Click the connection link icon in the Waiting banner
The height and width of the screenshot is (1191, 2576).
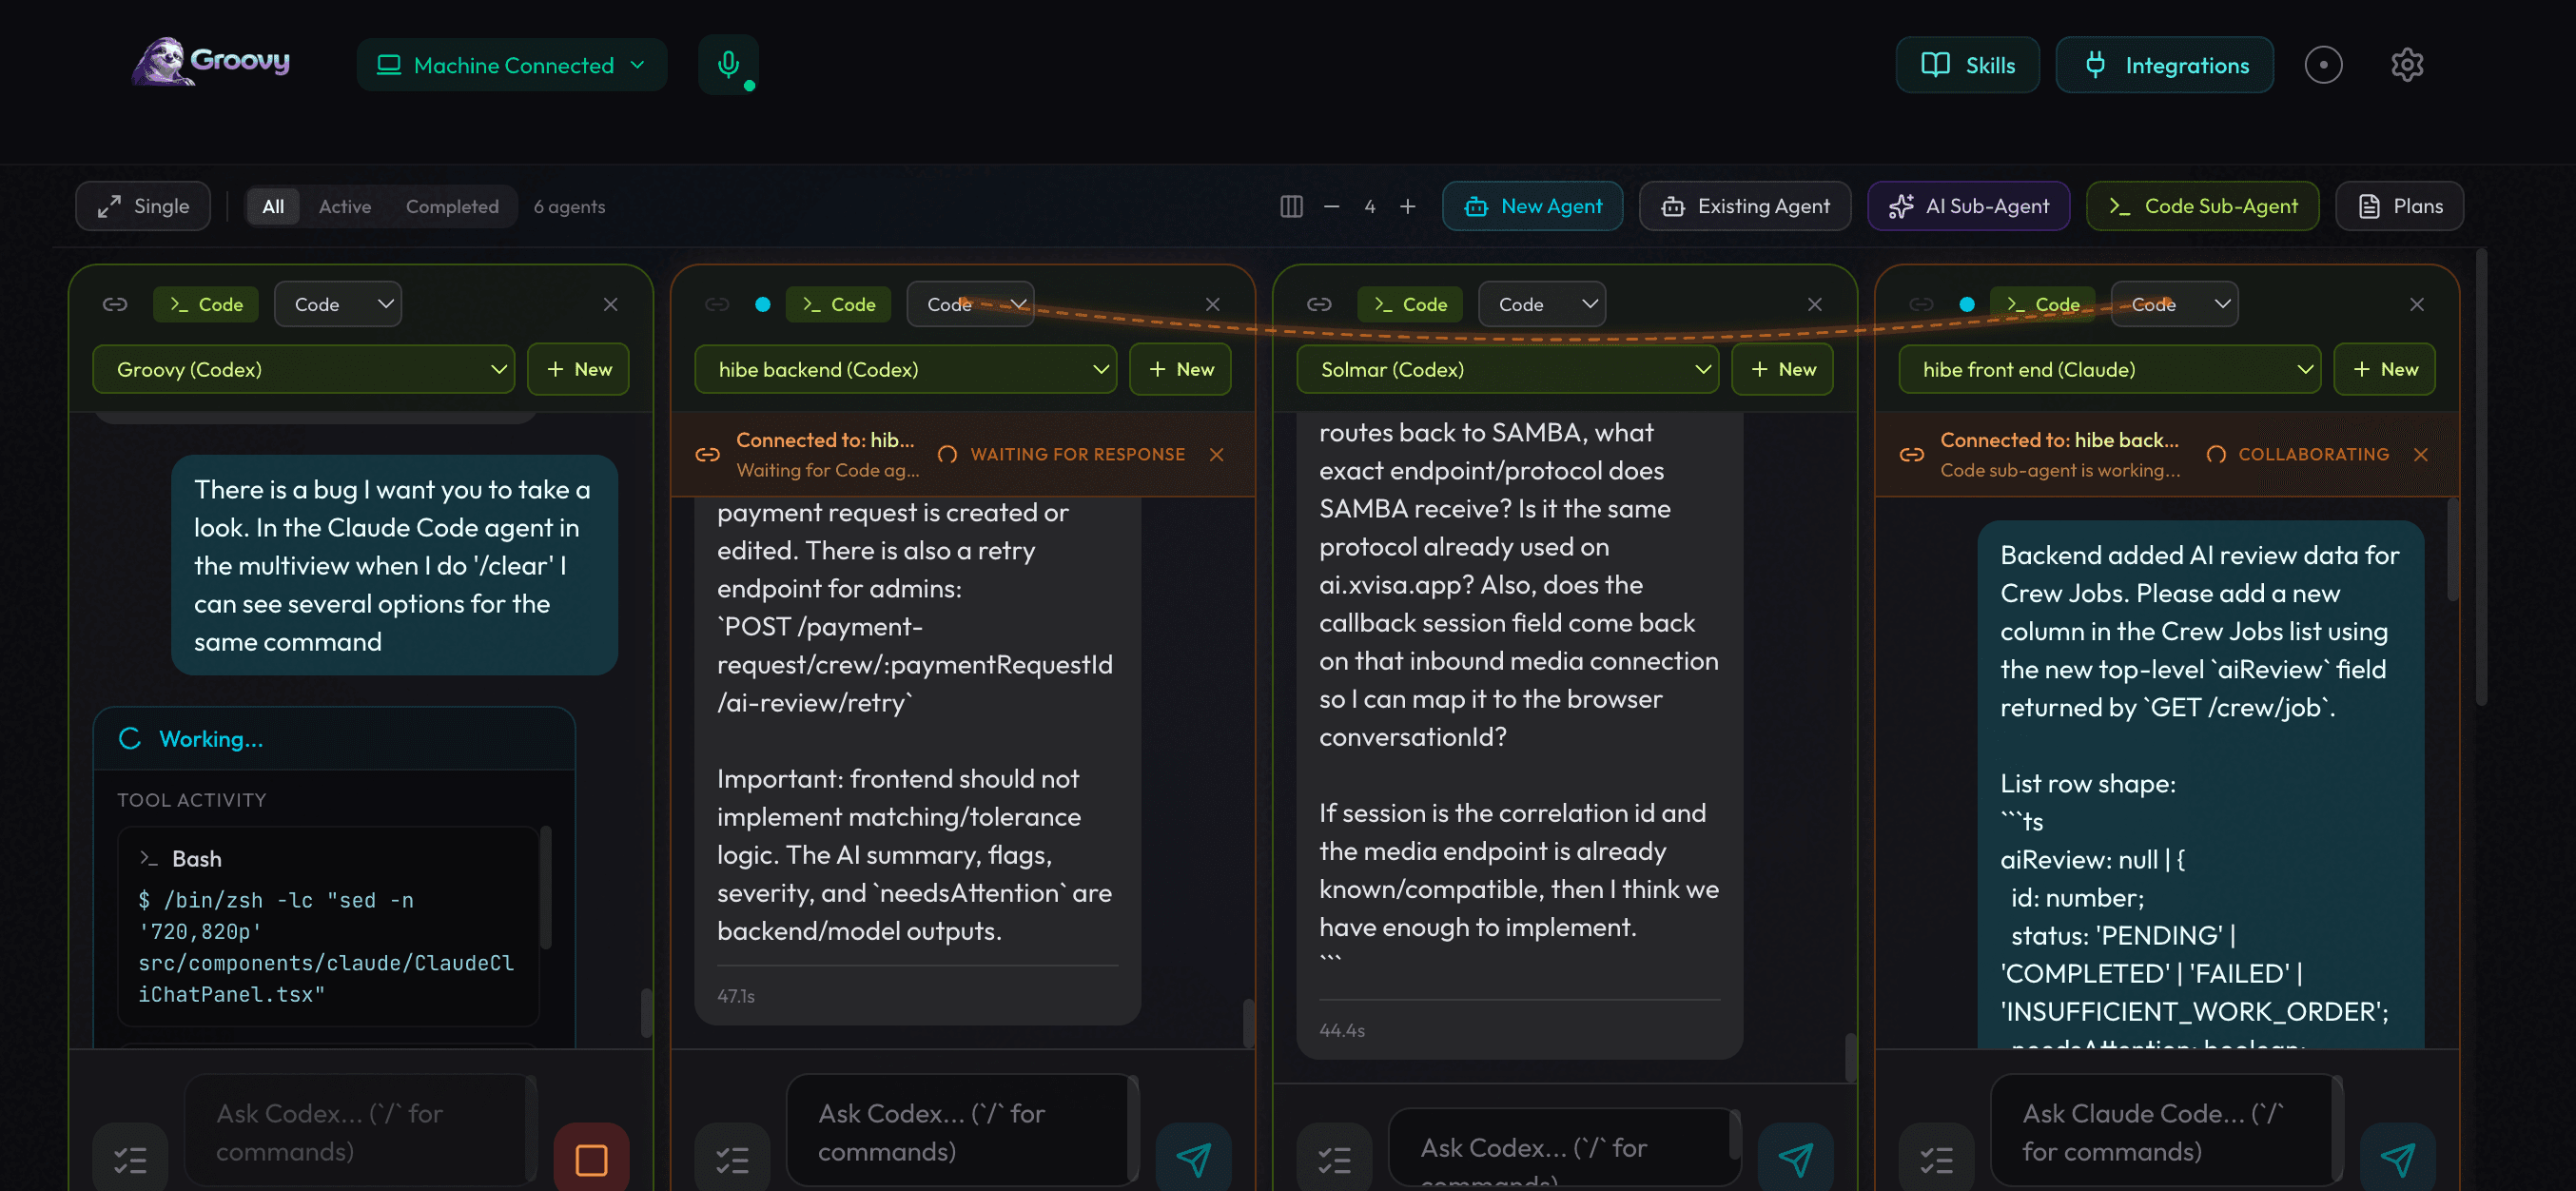point(707,454)
